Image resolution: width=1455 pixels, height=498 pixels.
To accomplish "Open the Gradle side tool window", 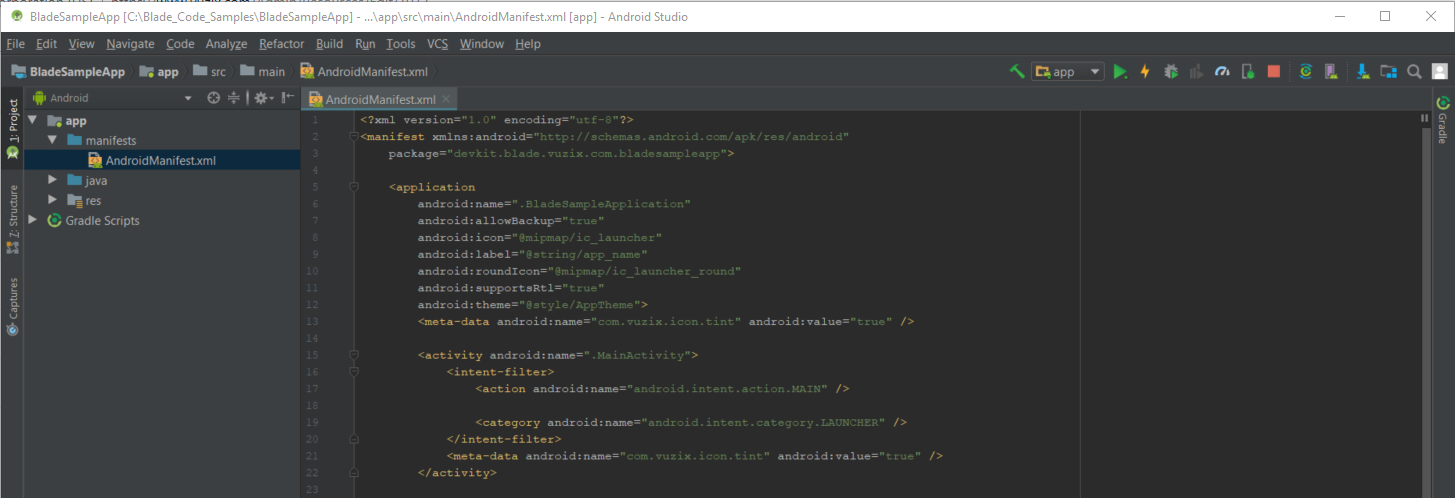I will coord(1443,119).
